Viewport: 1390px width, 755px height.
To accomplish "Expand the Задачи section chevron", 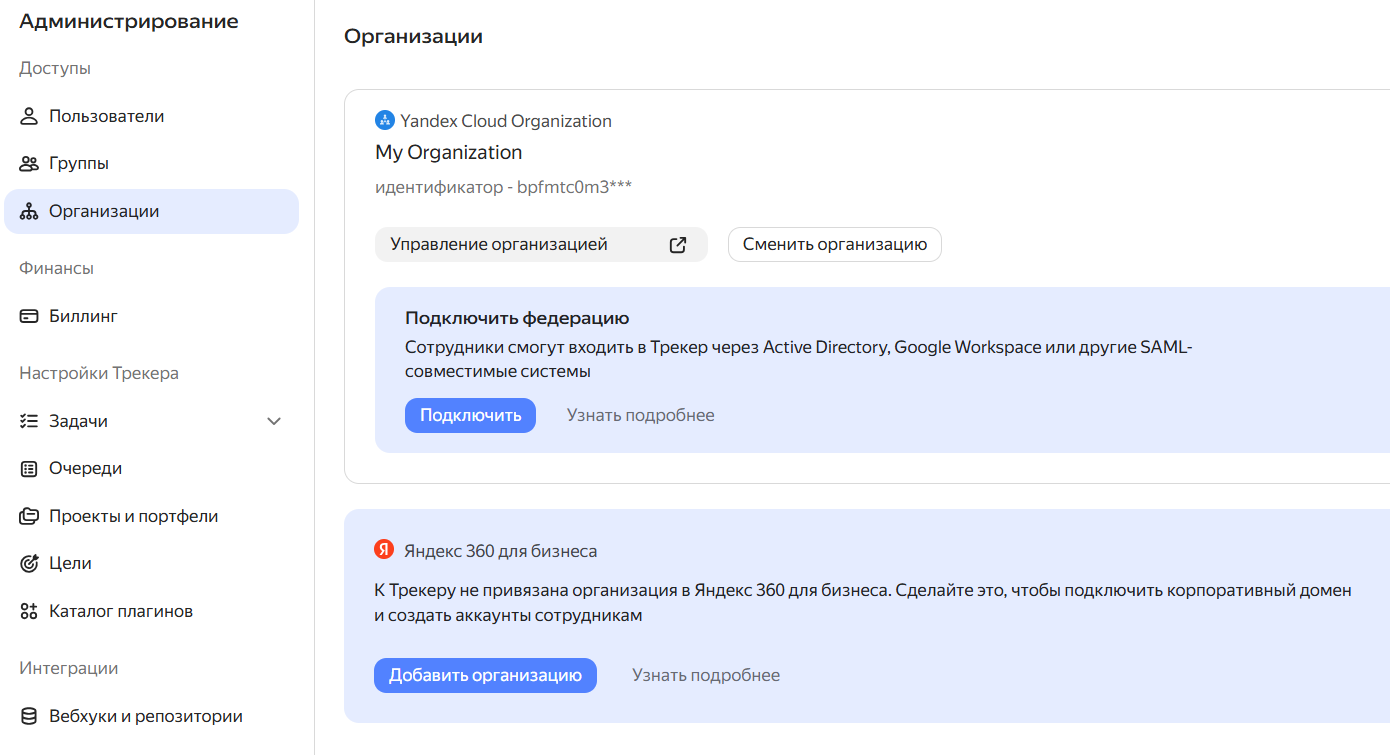I will click(x=274, y=421).
